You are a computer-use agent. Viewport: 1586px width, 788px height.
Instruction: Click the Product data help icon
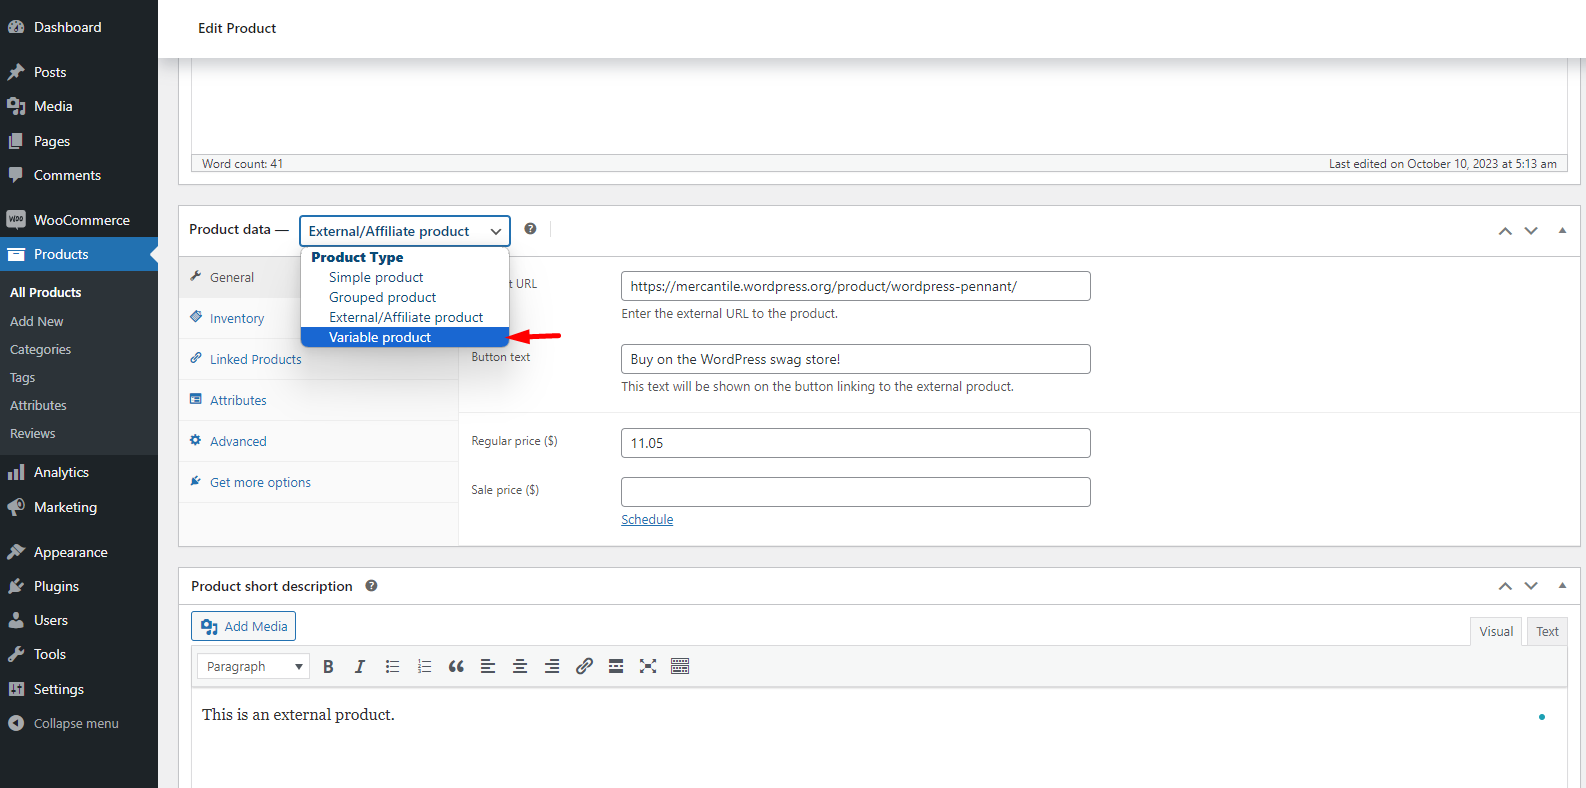pyautogui.click(x=530, y=229)
